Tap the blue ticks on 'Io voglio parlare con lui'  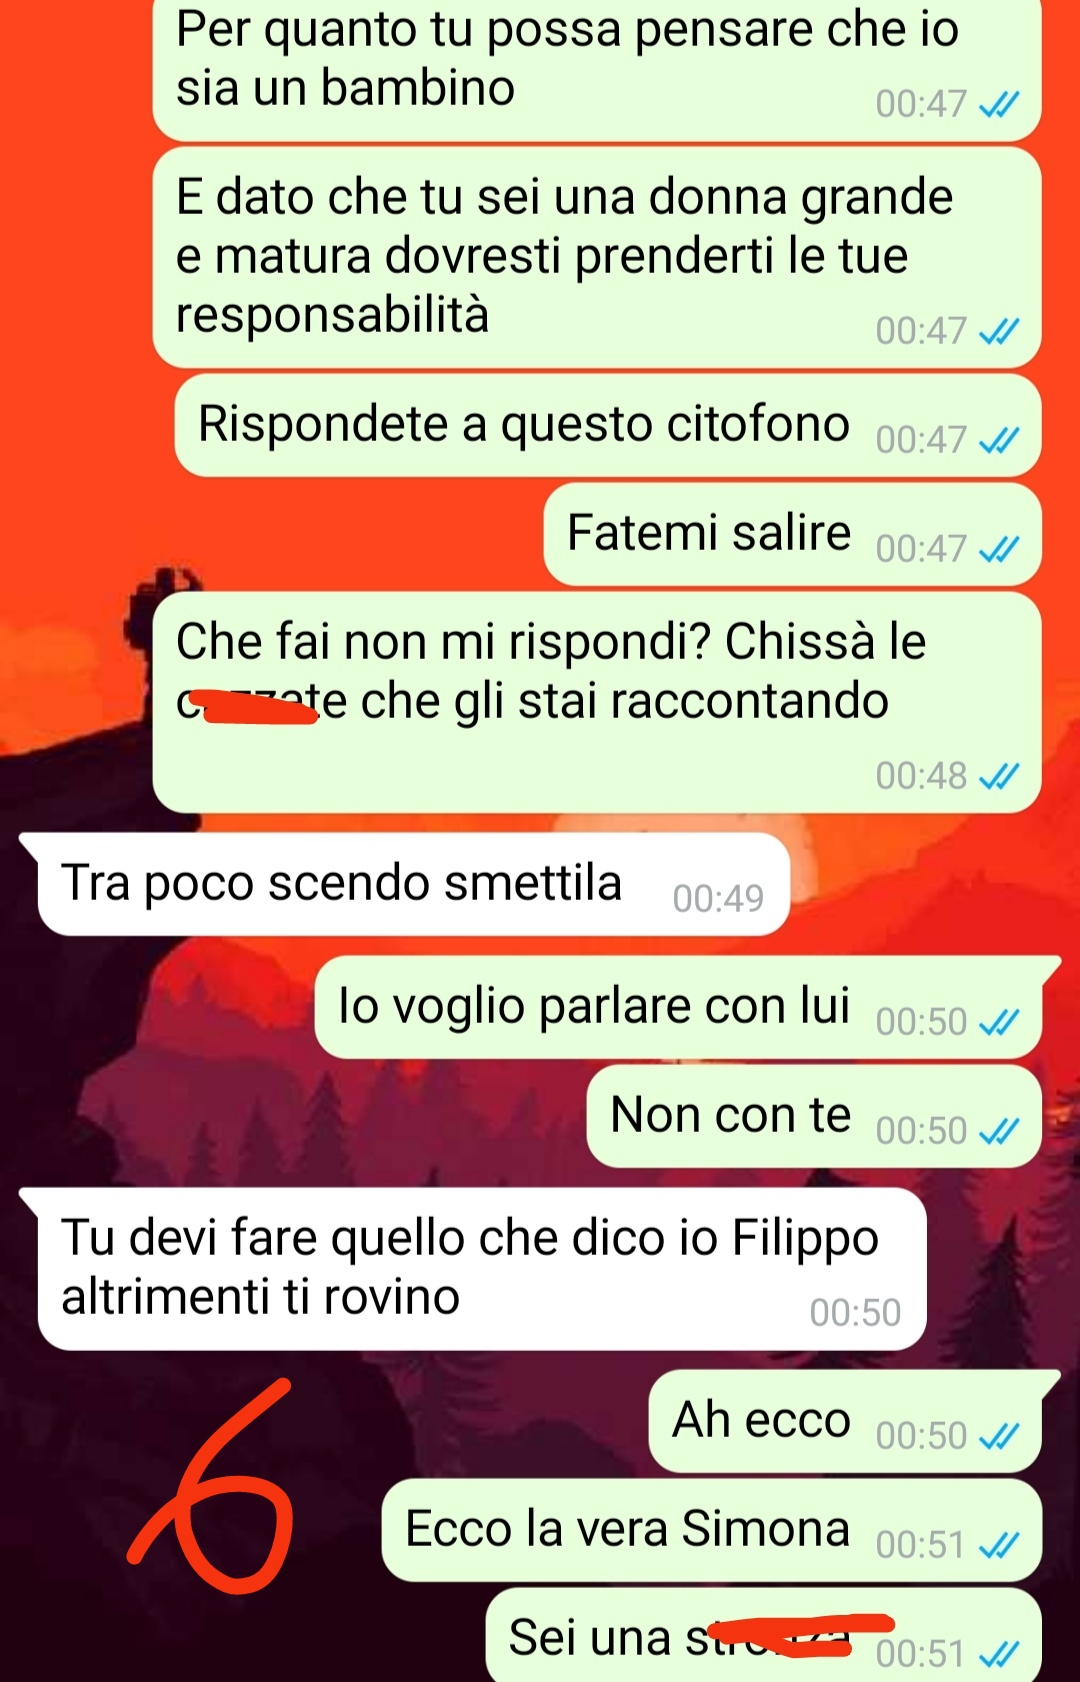(x=999, y=1022)
